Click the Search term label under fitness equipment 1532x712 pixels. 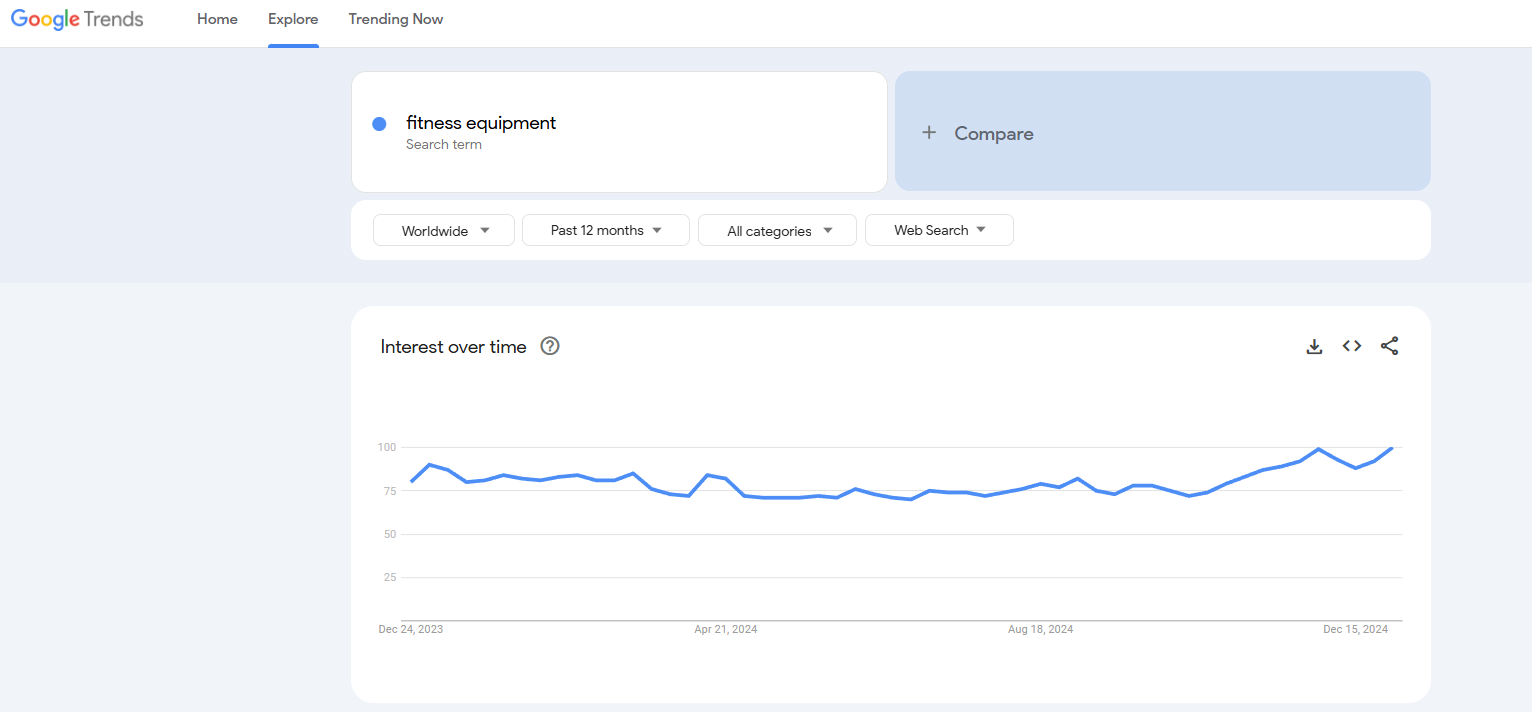[x=444, y=145]
